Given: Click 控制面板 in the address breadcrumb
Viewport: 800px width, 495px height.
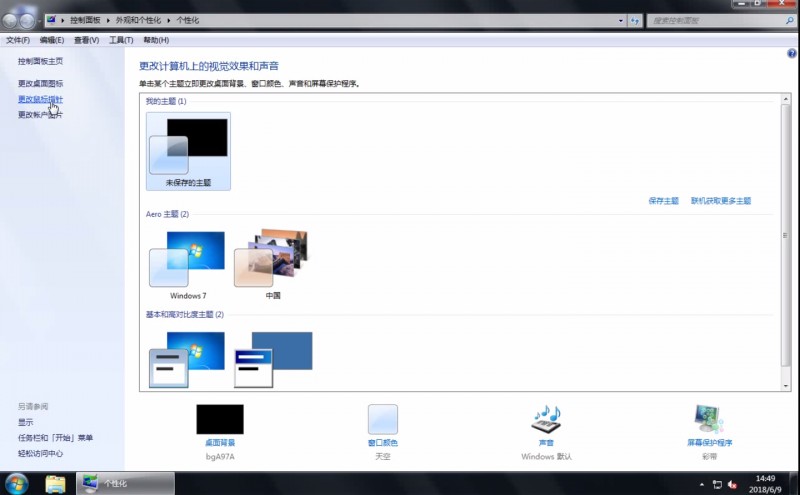Looking at the screenshot, I should point(85,20).
